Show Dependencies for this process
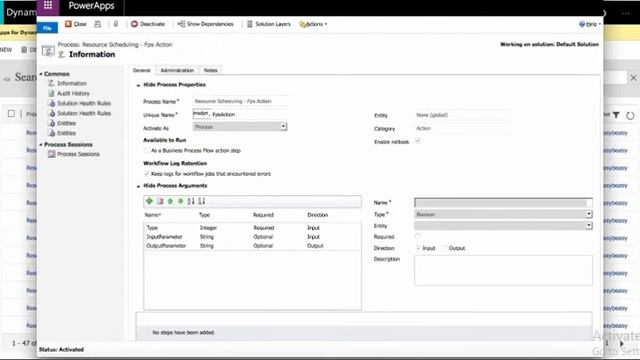This screenshot has width=640, height=360. click(x=205, y=24)
